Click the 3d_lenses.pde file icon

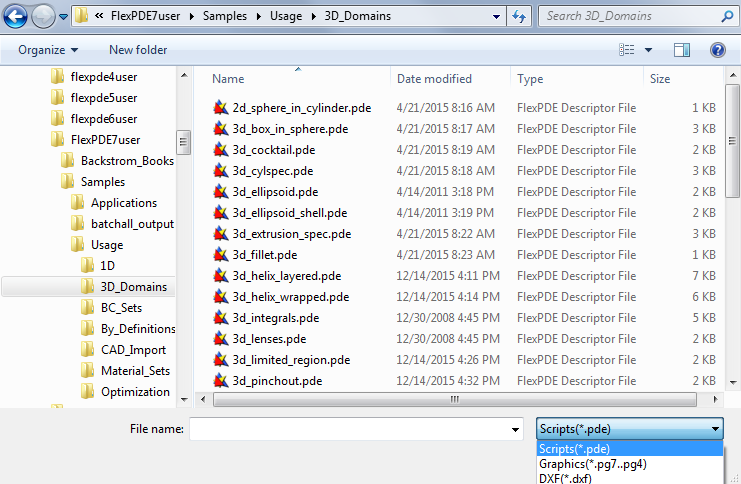coord(221,339)
